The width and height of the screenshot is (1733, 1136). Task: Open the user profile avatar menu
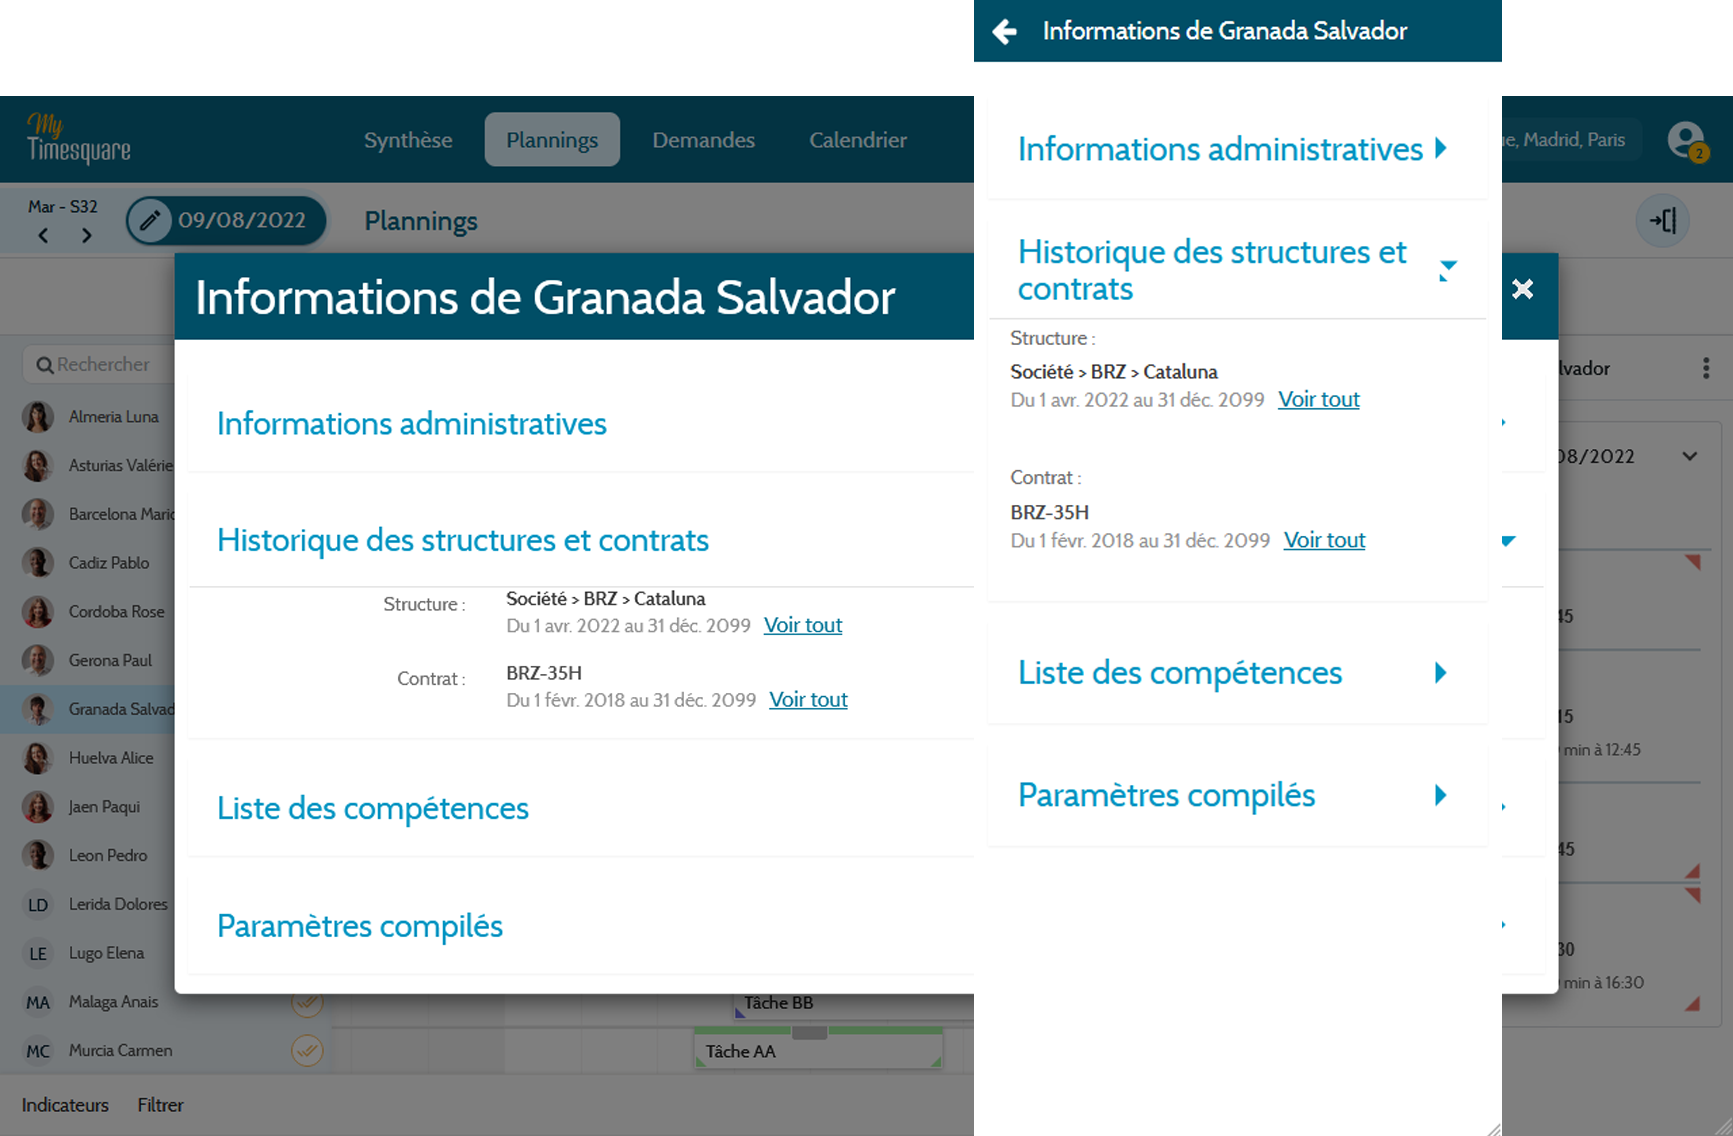[x=1687, y=140]
